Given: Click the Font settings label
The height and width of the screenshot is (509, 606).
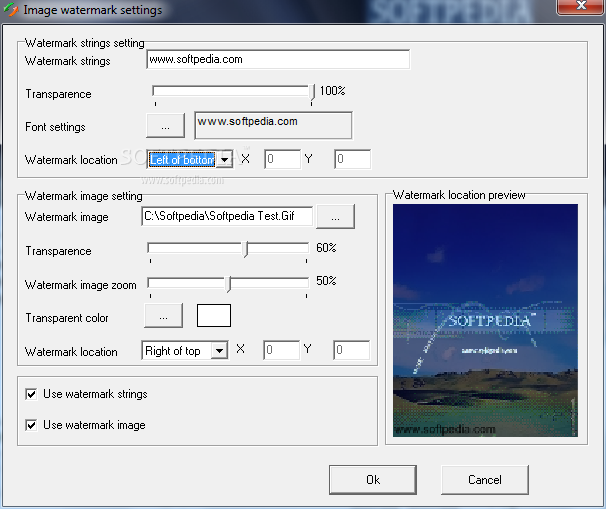Looking at the screenshot, I should 55,127.
